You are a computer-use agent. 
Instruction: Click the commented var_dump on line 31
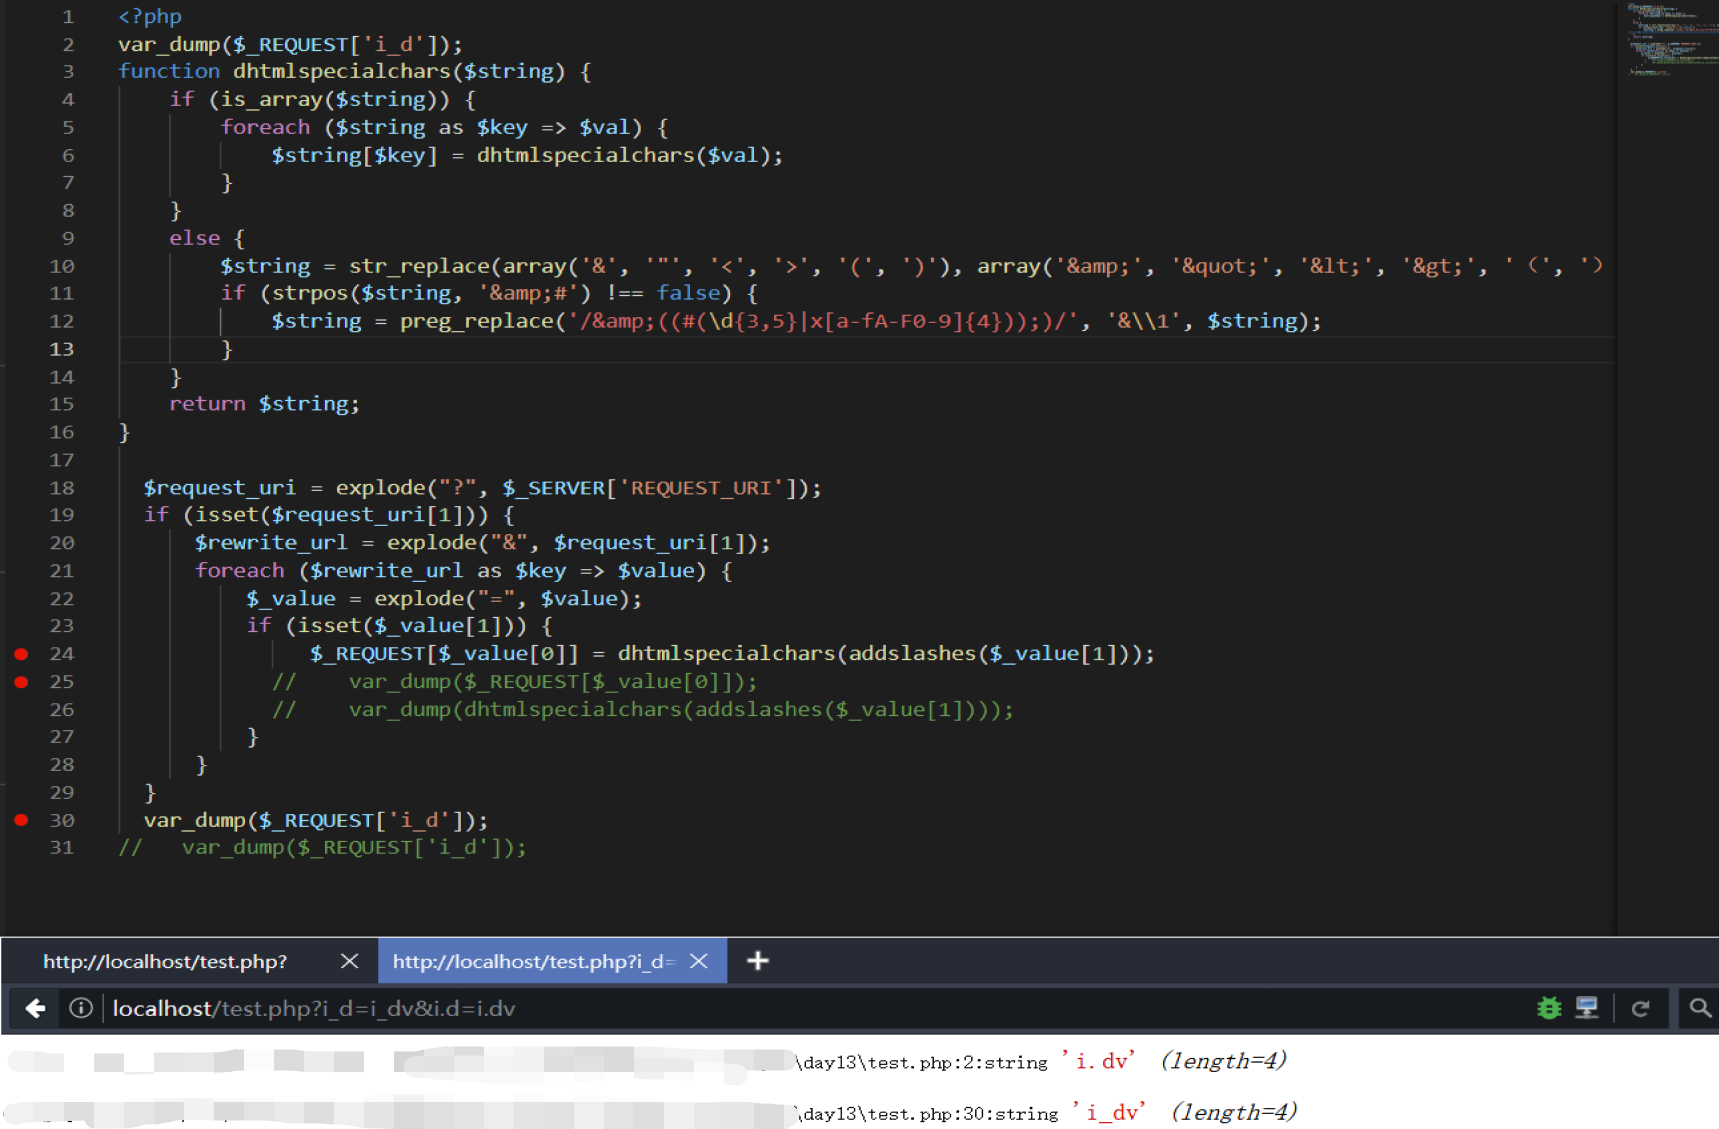pyautogui.click(x=322, y=848)
